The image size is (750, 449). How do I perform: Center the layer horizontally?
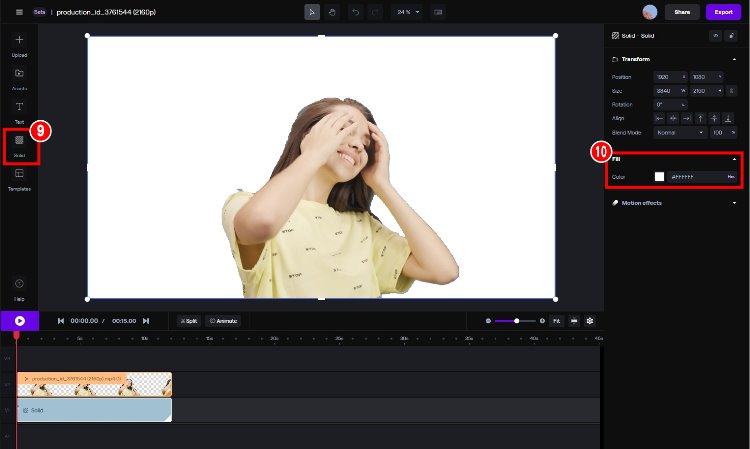click(673, 118)
